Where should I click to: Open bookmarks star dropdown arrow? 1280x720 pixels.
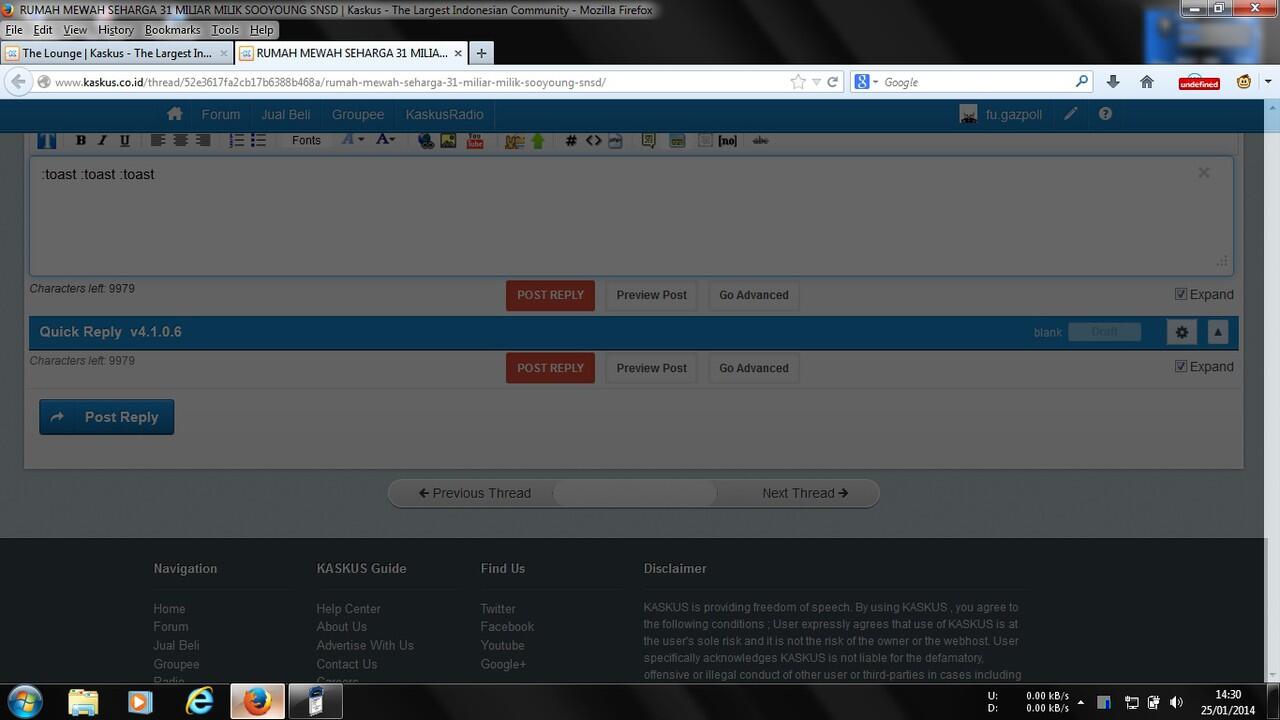816,82
